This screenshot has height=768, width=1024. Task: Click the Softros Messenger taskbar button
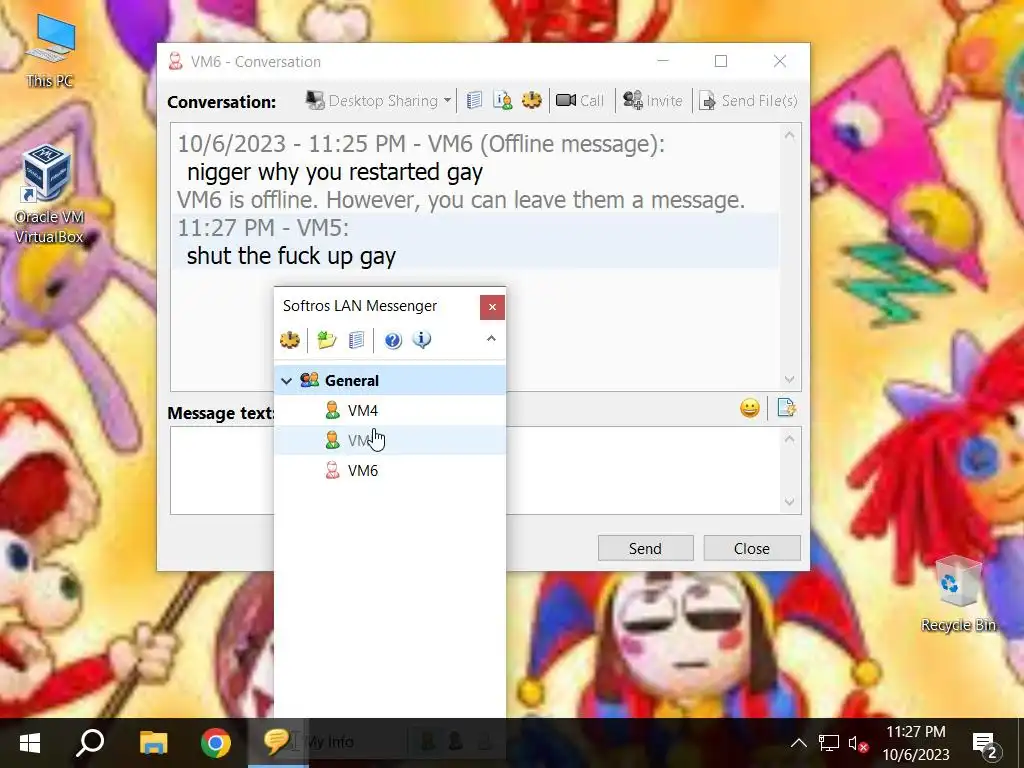point(278,743)
